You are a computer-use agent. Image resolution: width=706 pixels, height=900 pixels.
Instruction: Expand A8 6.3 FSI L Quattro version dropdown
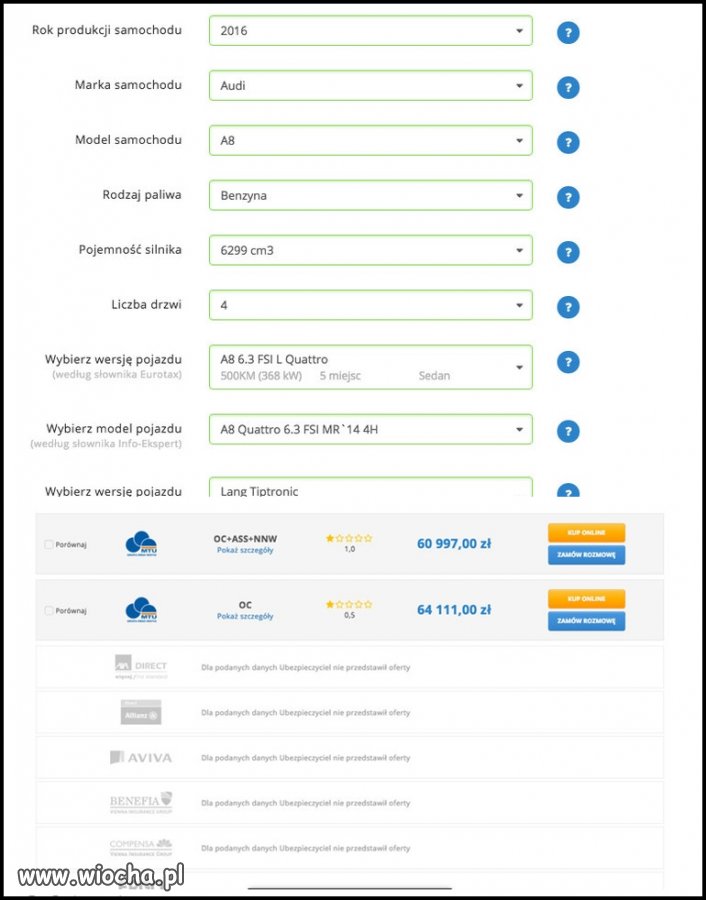371,367
